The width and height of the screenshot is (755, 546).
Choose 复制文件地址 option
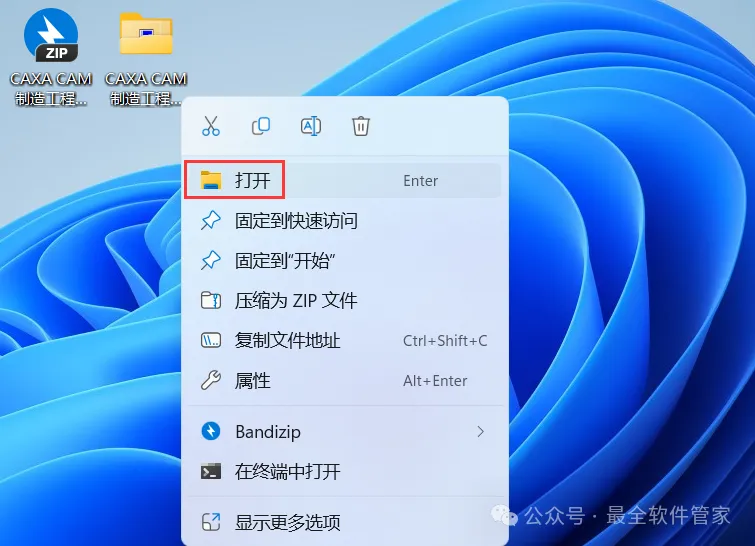click(344, 341)
